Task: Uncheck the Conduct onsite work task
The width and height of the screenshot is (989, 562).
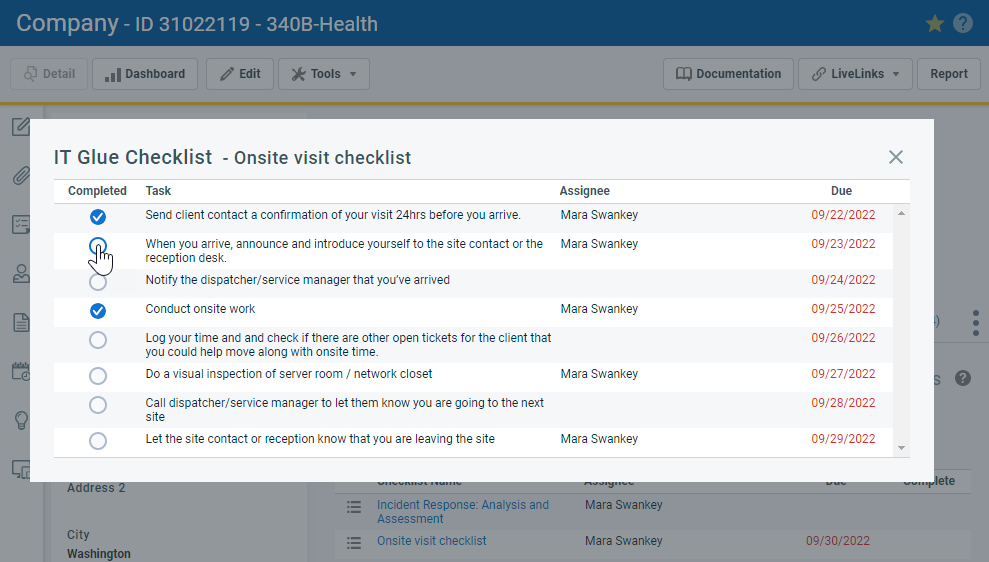Action: 98,310
